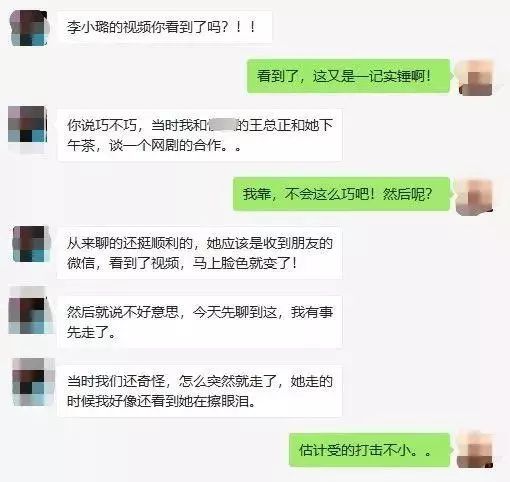
Task: Select green bubble 估计受的打击不小
Action: point(370,450)
